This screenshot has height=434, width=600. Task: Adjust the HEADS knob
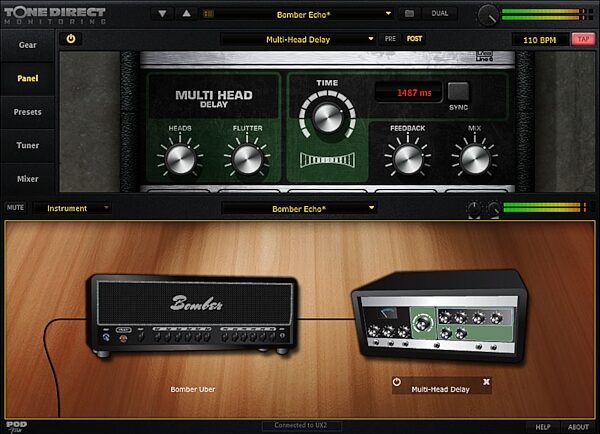pos(180,159)
